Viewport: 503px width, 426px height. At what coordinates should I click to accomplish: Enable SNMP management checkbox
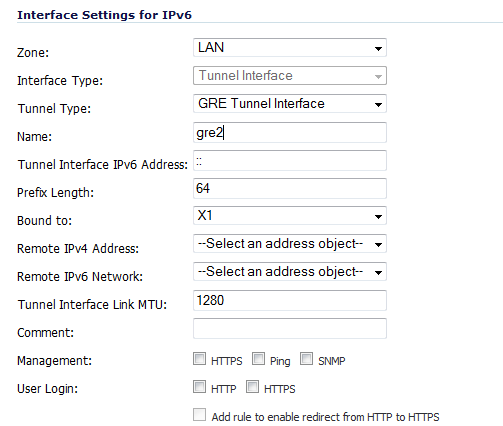pyautogui.click(x=306, y=359)
